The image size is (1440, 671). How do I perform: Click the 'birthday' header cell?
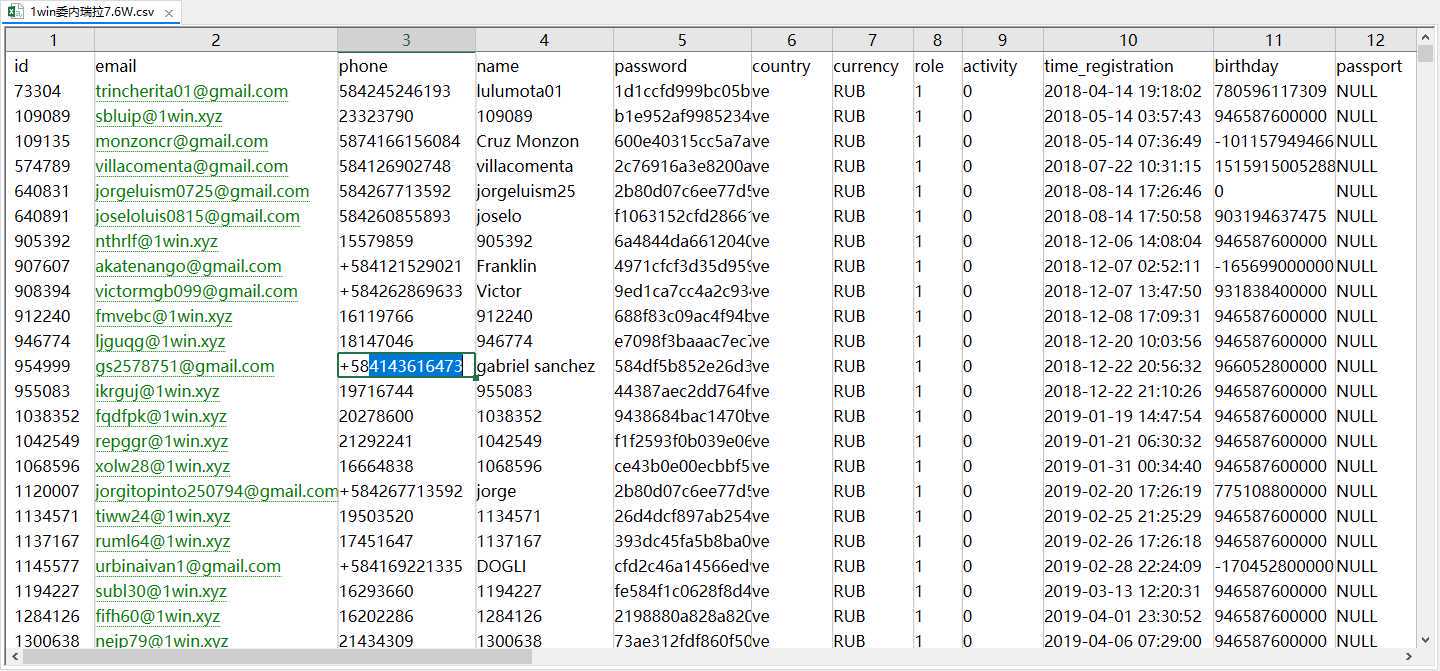click(1274, 66)
